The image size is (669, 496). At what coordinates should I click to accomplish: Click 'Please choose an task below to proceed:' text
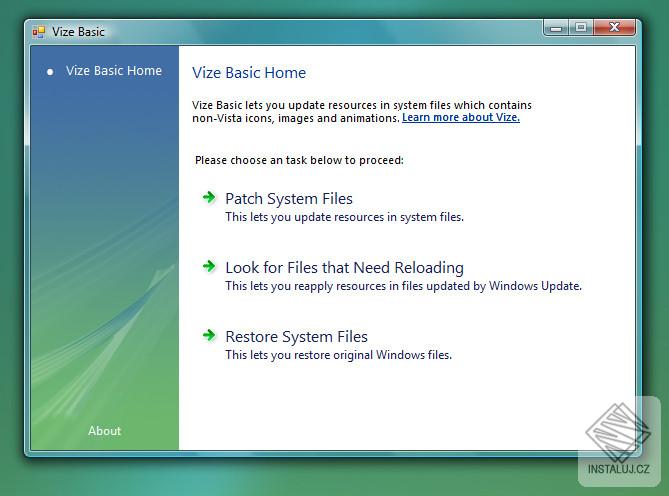pyautogui.click(x=299, y=160)
